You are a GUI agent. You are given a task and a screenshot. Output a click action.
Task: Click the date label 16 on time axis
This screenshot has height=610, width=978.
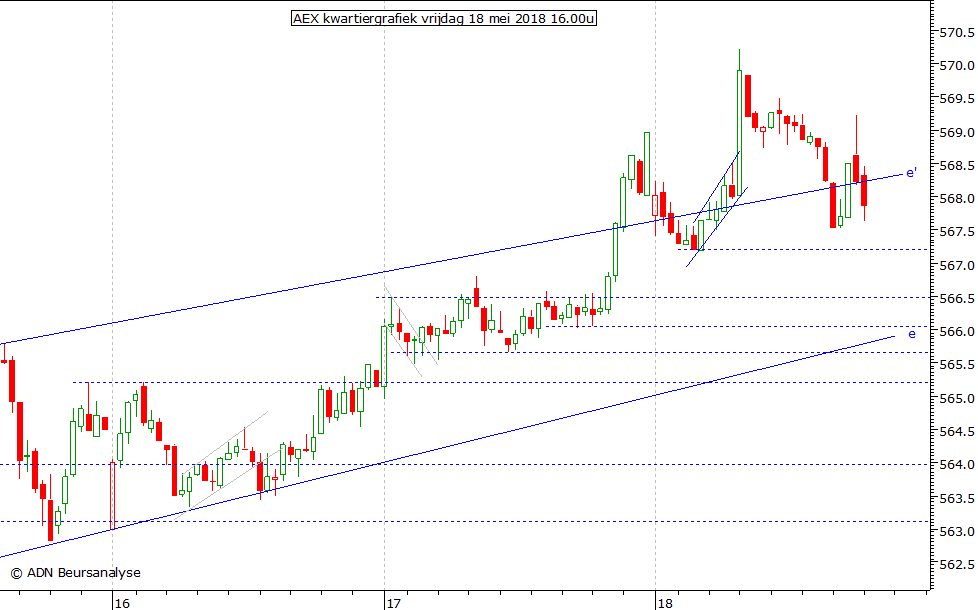[x=122, y=603]
